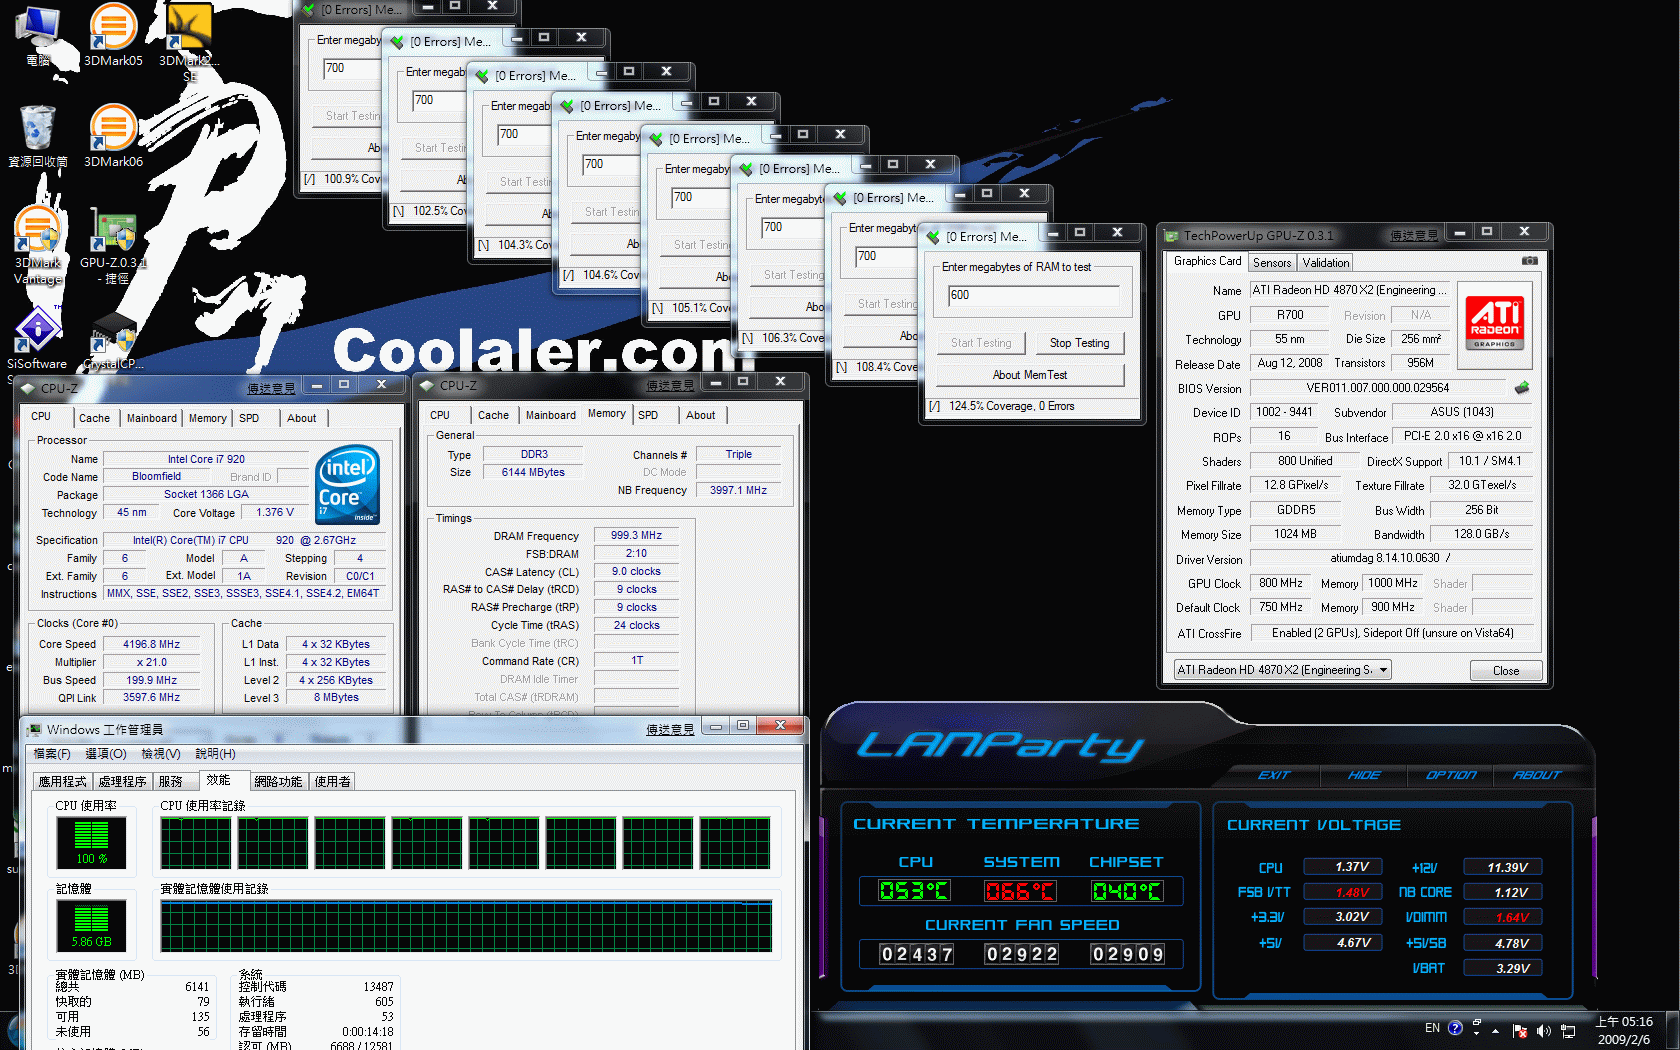Open the Options menu in Task Manager
The width and height of the screenshot is (1680, 1050).
106,754
